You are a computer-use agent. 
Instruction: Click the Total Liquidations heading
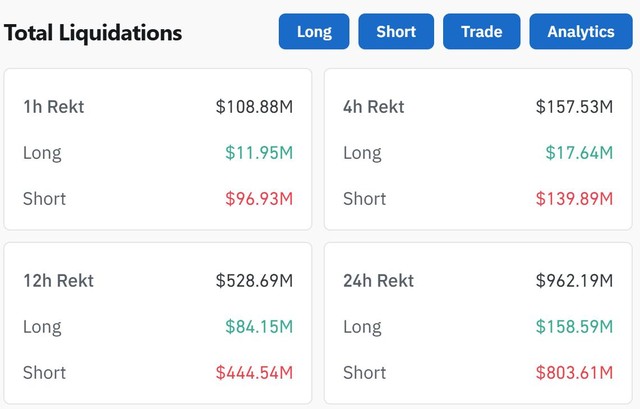(93, 33)
